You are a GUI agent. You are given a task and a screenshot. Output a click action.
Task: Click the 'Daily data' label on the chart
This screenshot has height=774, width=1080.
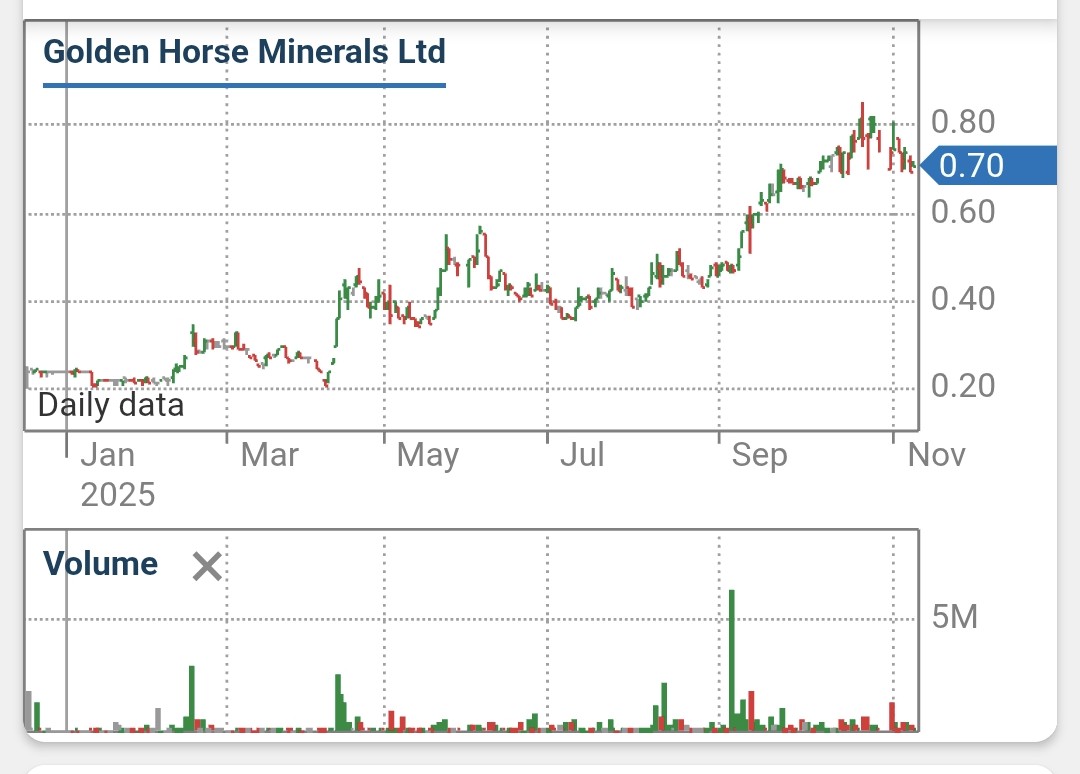111,405
